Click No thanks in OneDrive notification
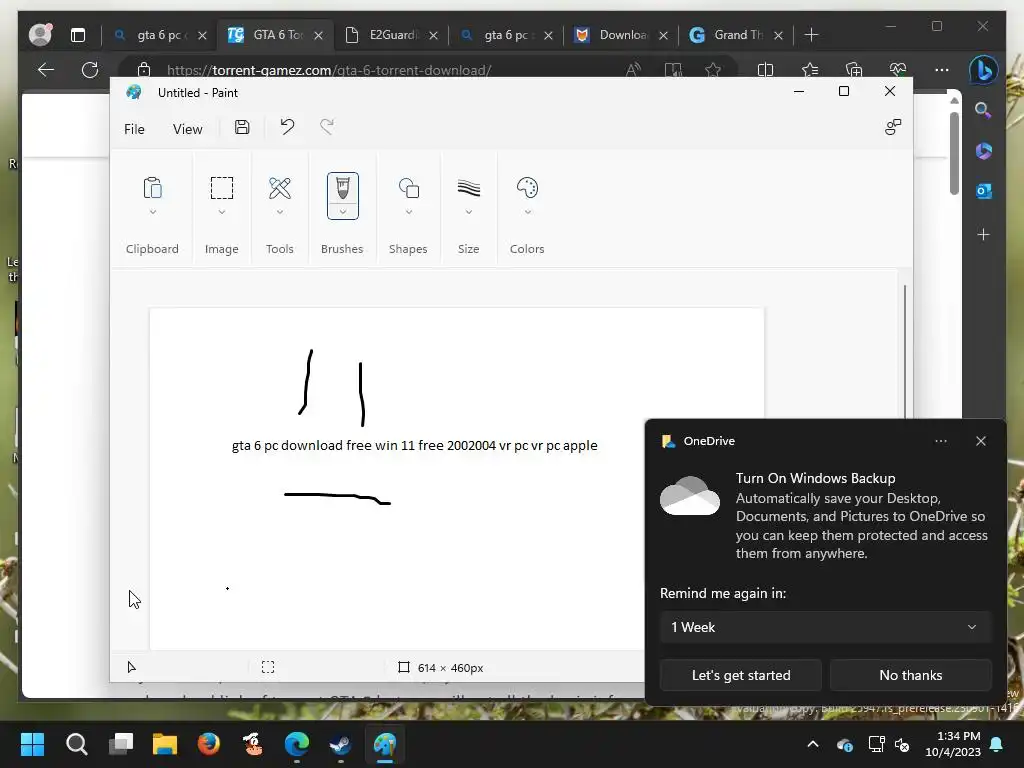 [x=910, y=675]
